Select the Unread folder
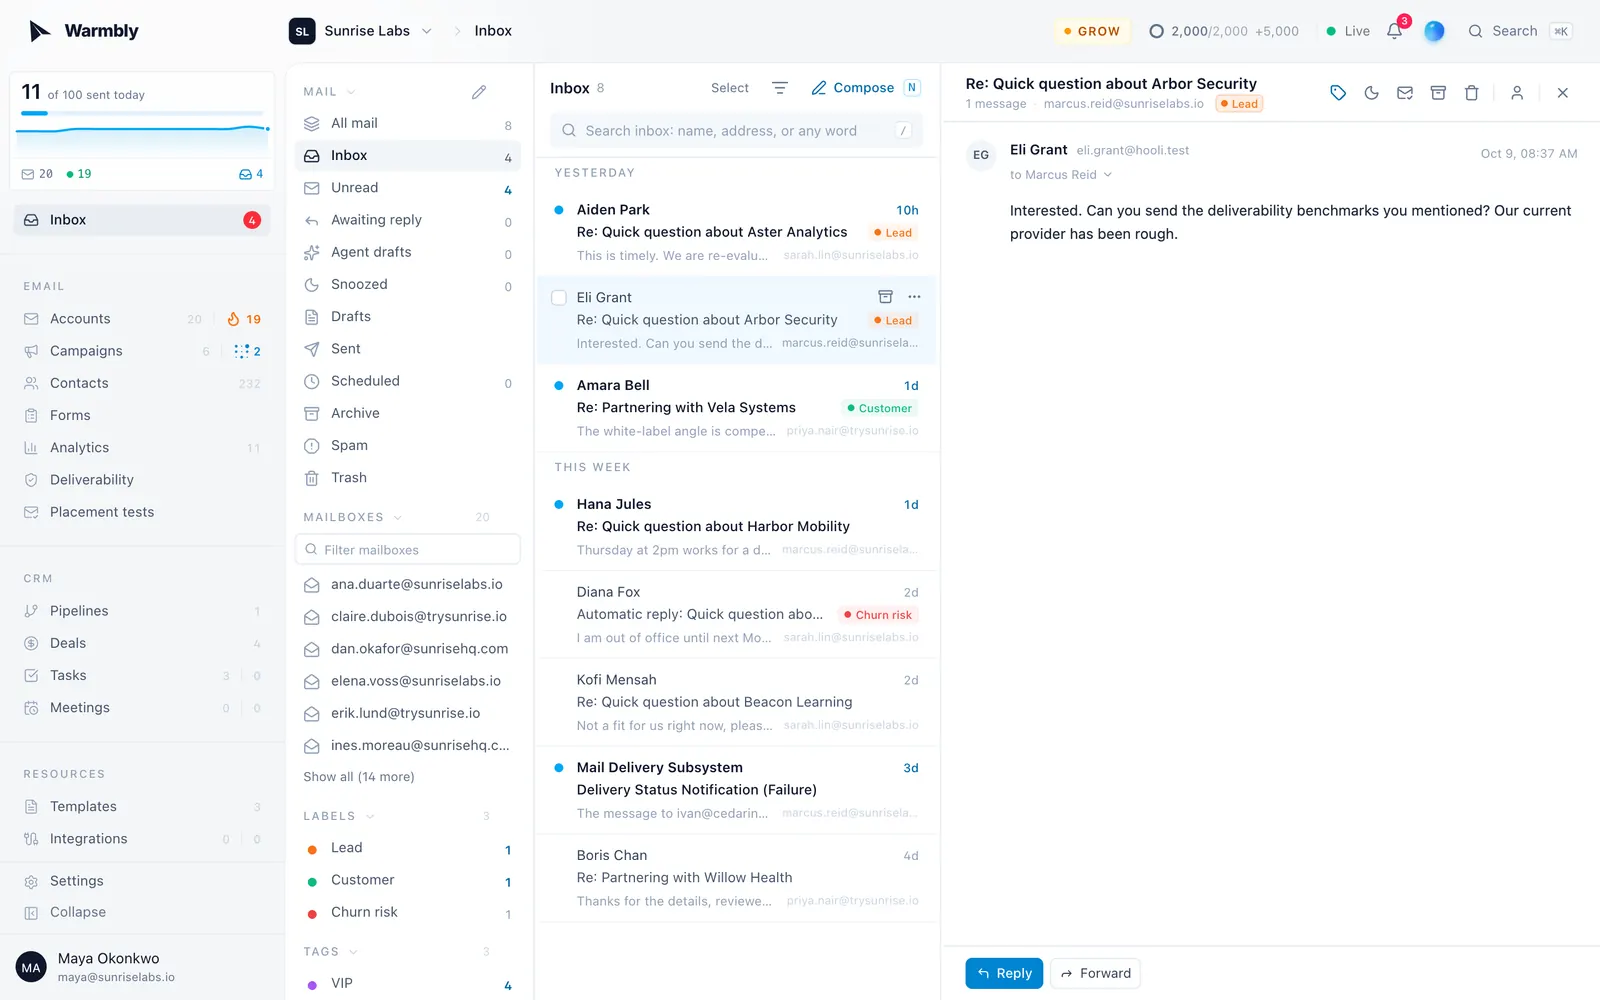The width and height of the screenshot is (1600, 1000). (x=408, y=188)
